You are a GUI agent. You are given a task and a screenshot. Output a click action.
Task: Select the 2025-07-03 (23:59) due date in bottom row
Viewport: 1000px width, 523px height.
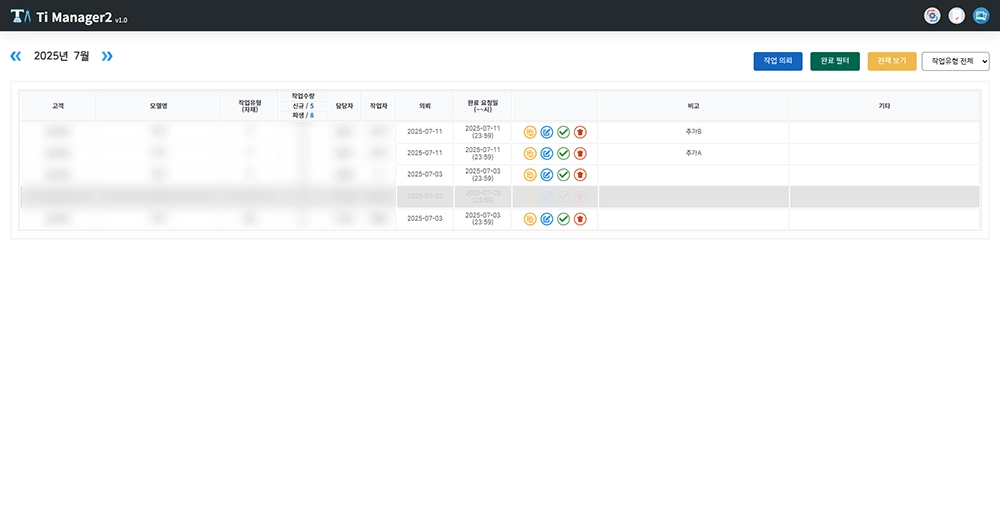tap(483, 219)
